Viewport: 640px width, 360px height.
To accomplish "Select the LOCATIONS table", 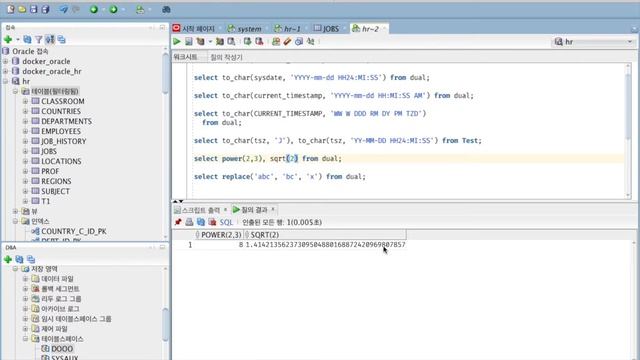I will (x=61, y=161).
